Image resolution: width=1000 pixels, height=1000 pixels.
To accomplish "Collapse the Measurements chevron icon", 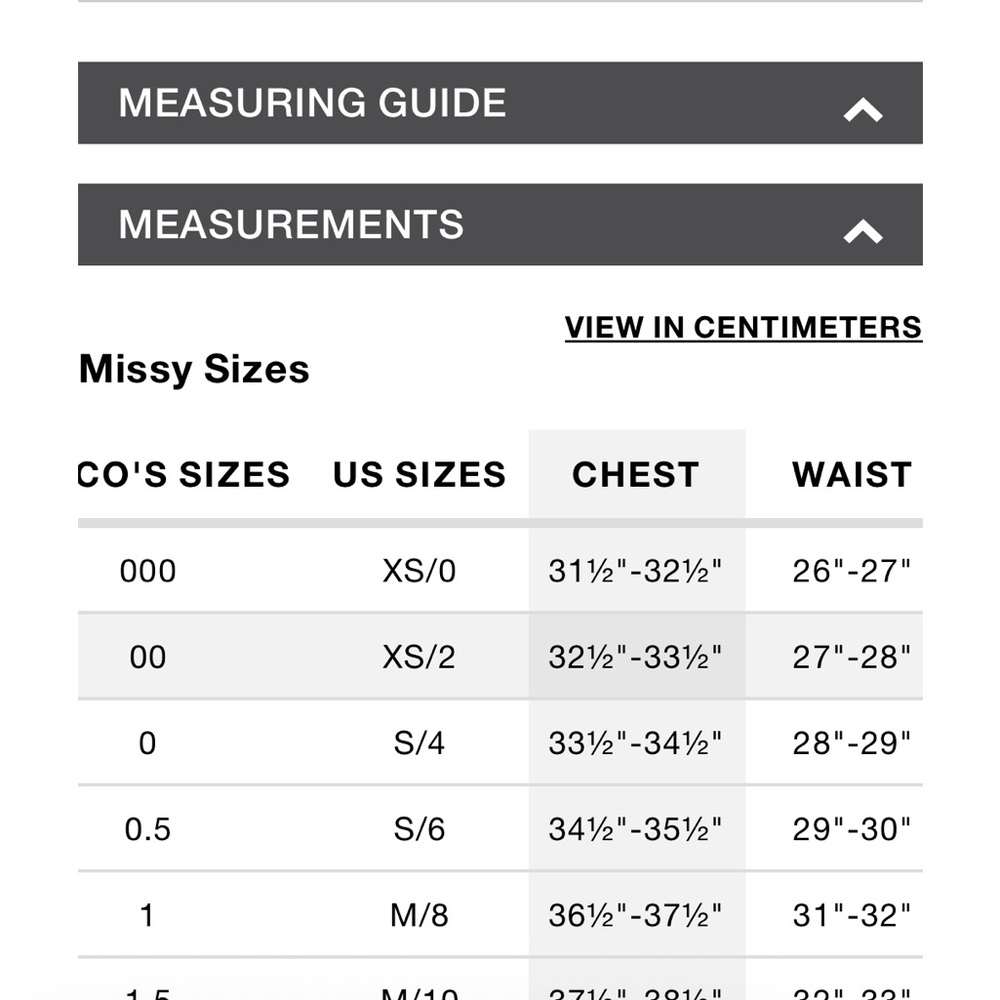I will coord(862,231).
